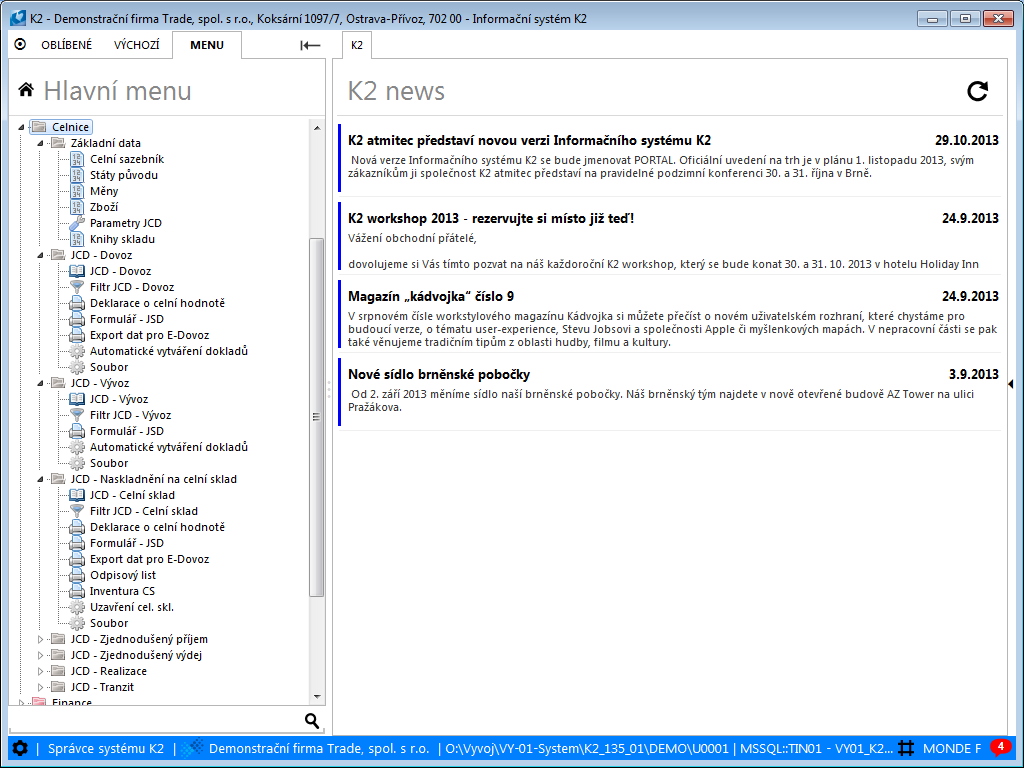Click the Odpisový list printer icon
This screenshot has height=768, width=1024.
[77, 575]
